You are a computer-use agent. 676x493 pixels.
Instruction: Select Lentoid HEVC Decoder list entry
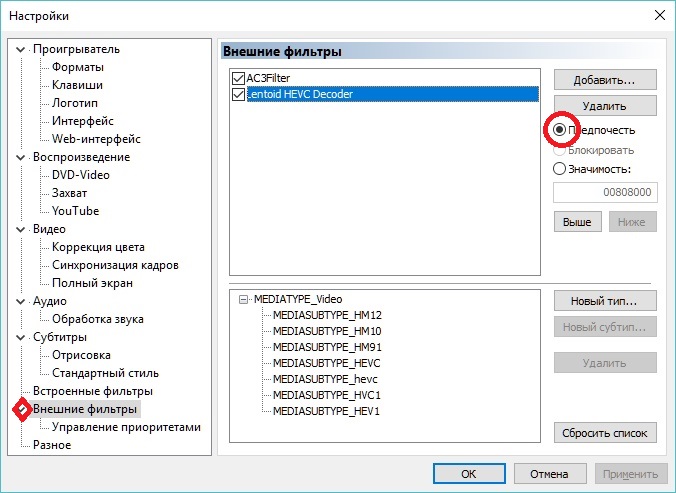click(x=392, y=94)
